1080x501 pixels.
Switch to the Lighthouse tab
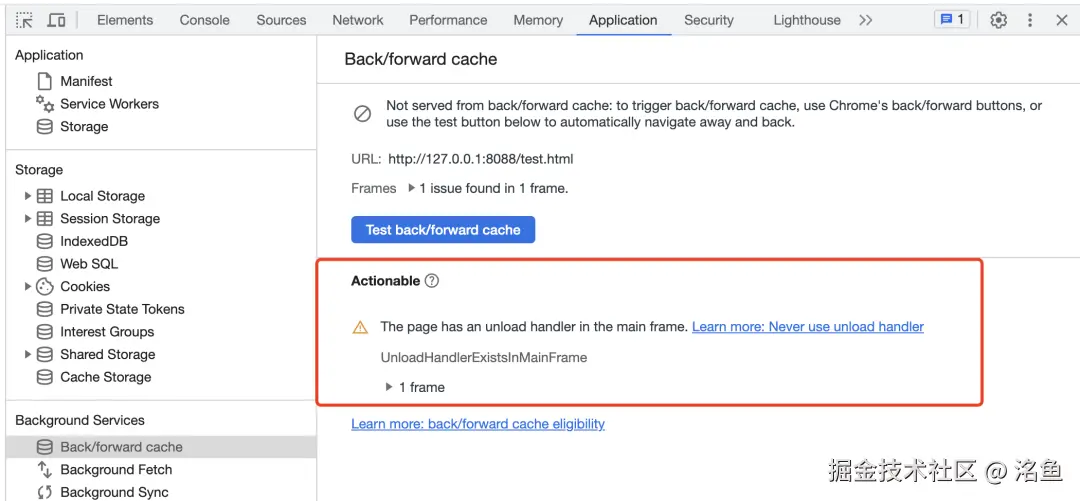pos(806,20)
